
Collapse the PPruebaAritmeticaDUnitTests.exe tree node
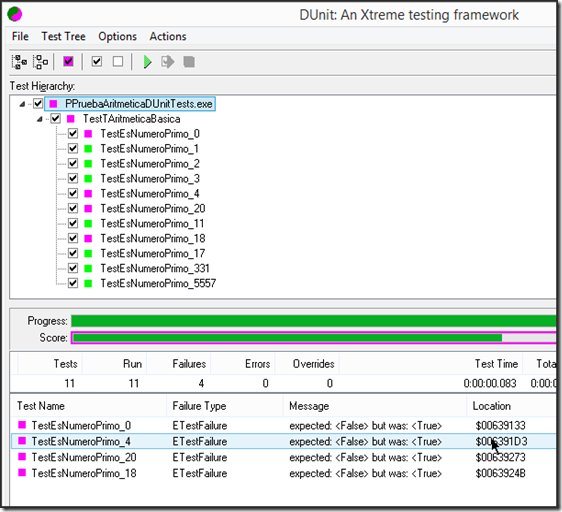click(22, 104)
